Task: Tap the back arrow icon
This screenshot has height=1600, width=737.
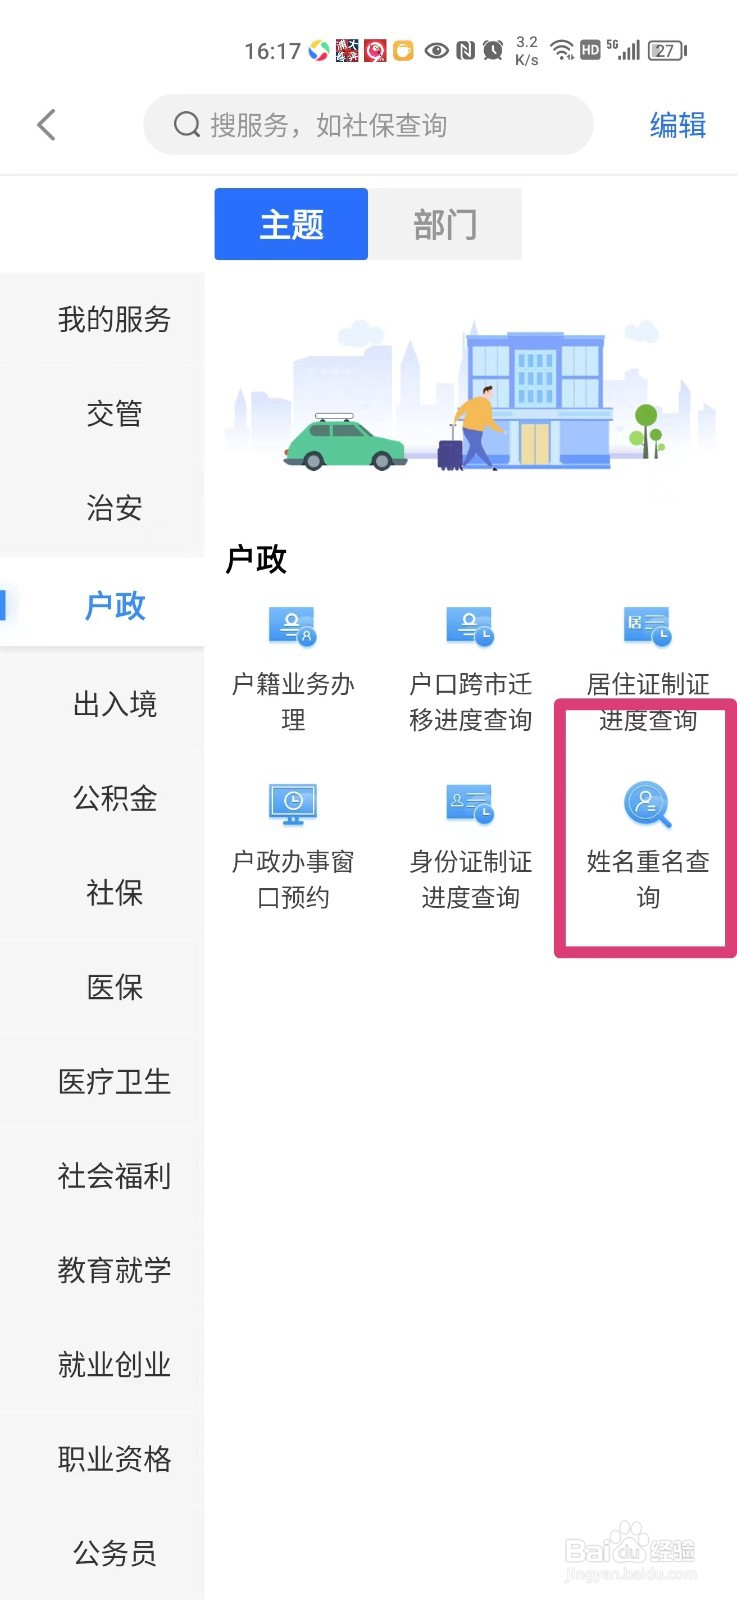Action: pyautogui.click(x=46, y=125)
